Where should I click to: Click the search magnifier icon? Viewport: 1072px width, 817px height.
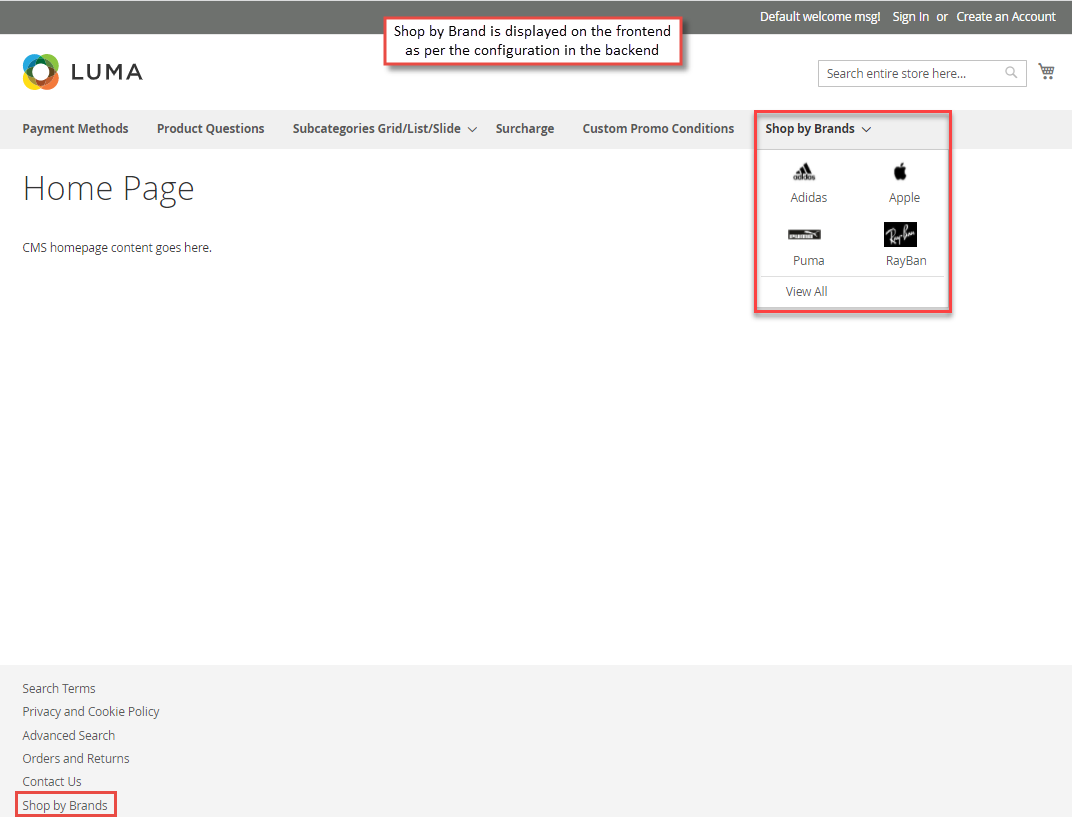tap(1011, 72)
